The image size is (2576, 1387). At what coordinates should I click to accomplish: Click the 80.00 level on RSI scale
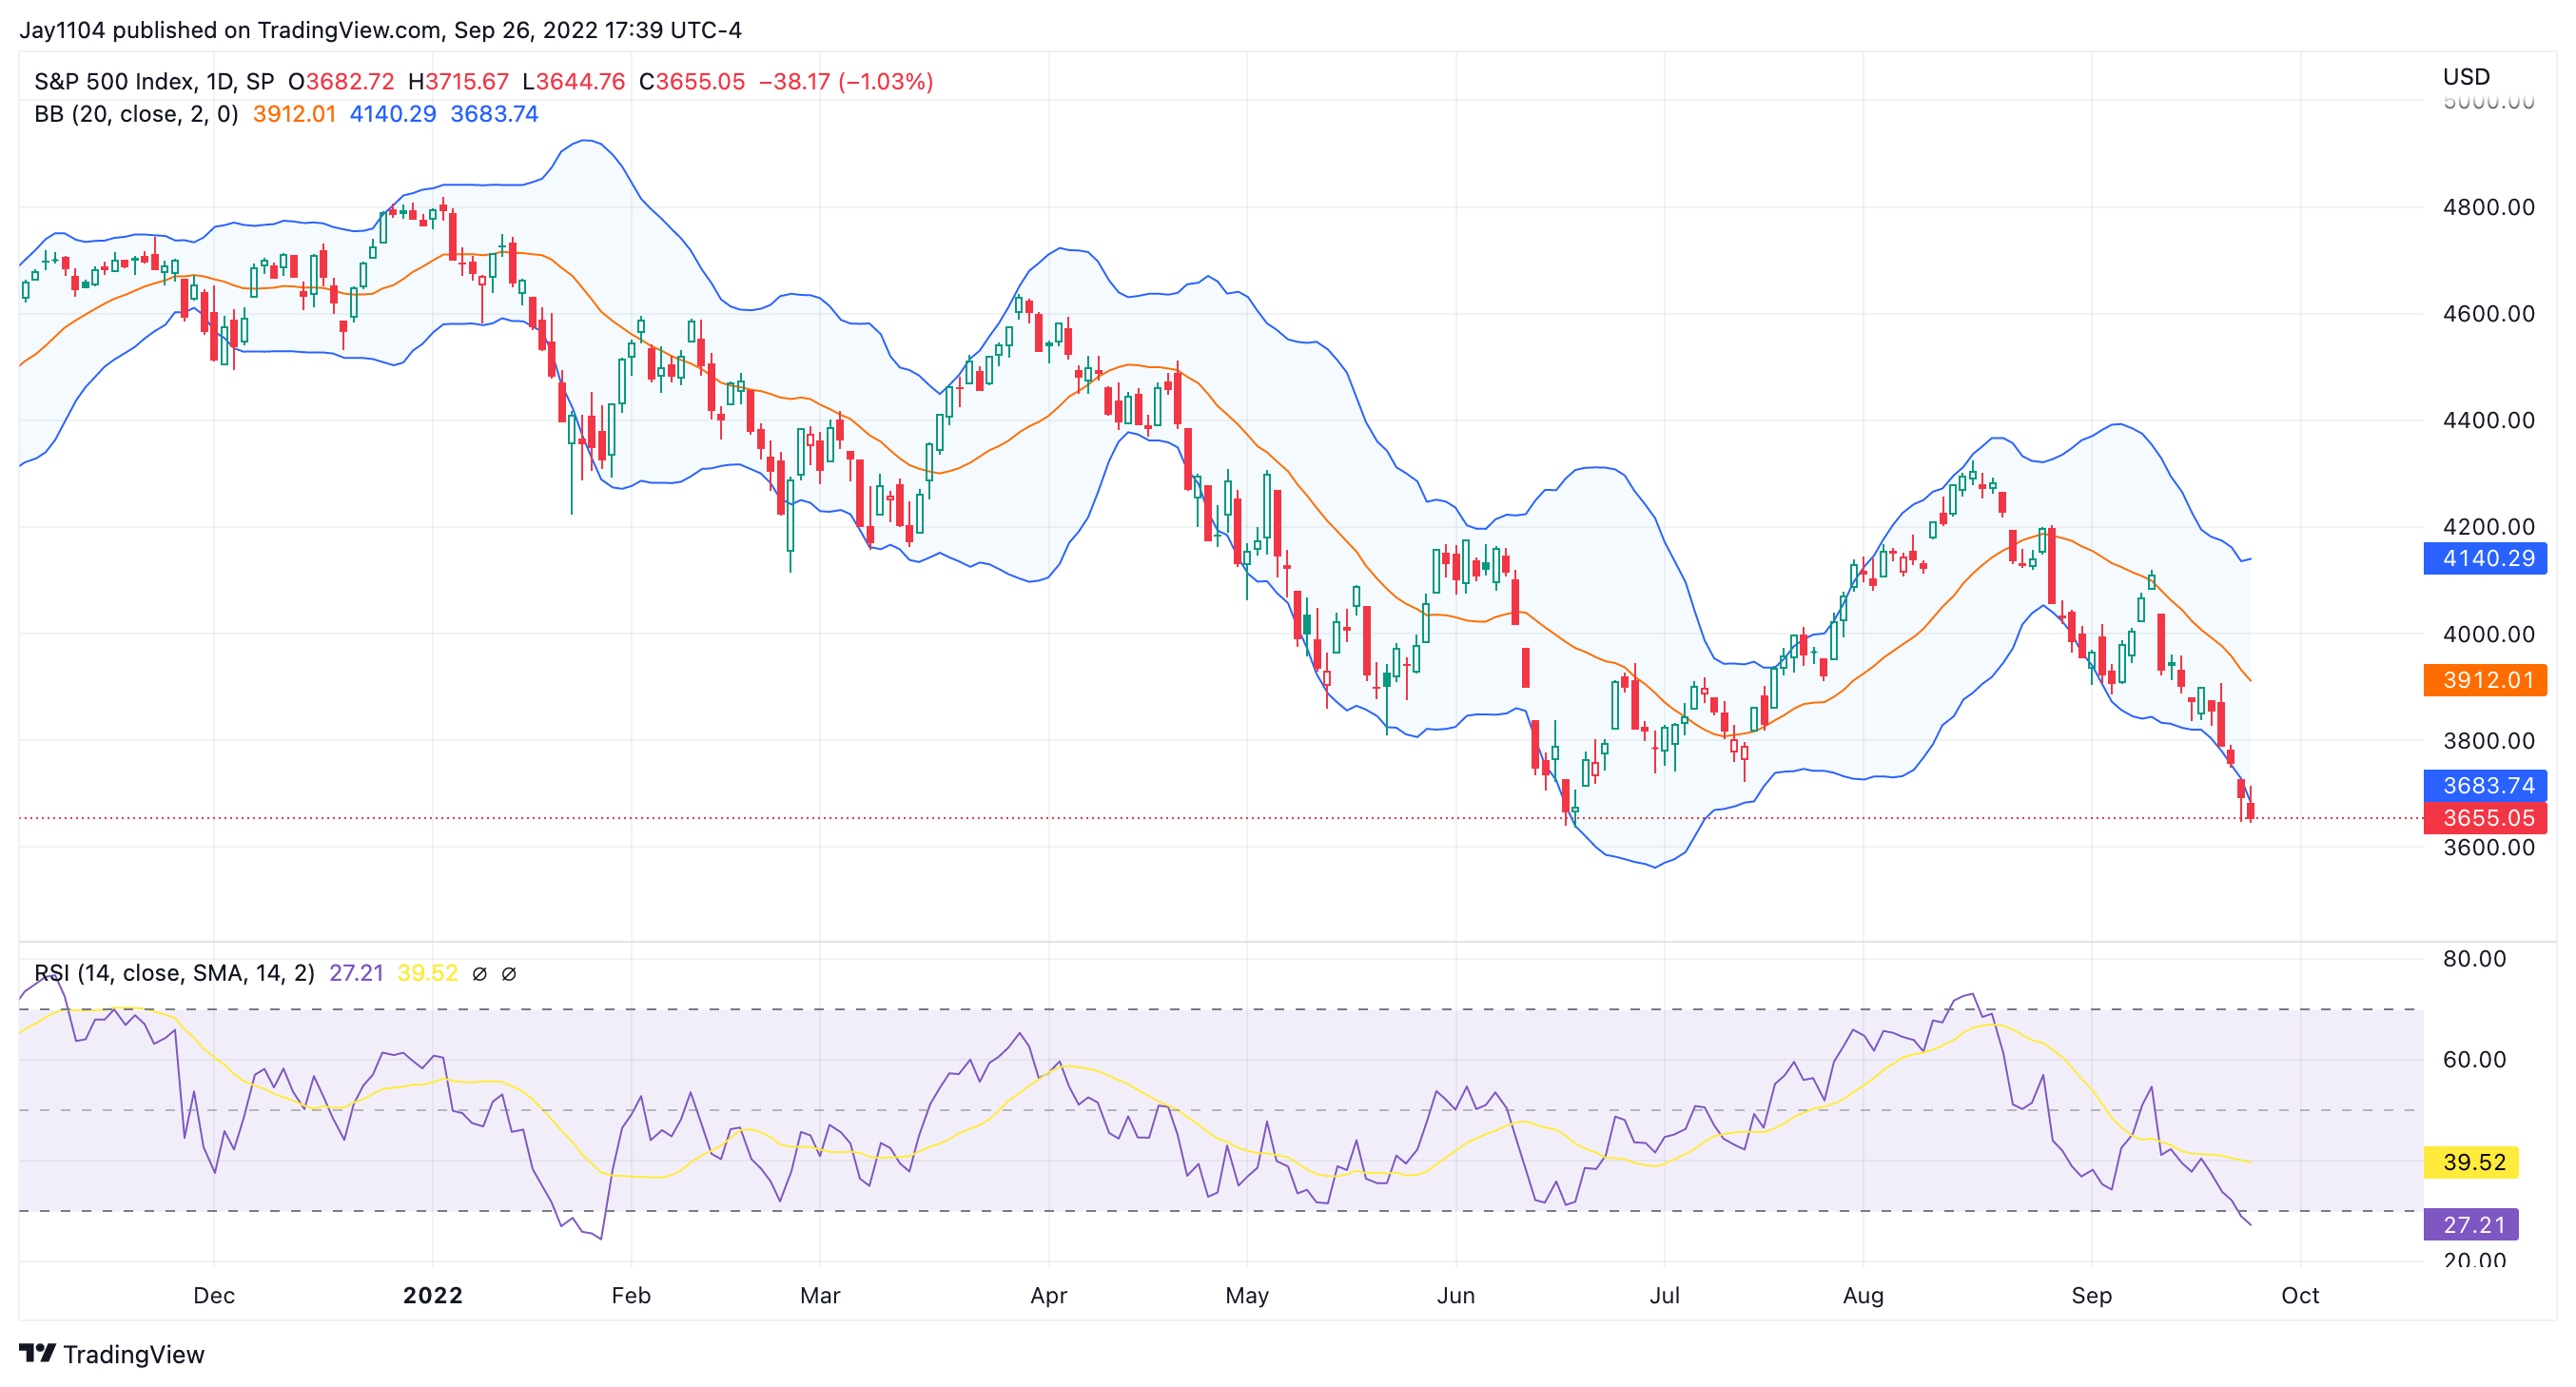[2474, 958]
